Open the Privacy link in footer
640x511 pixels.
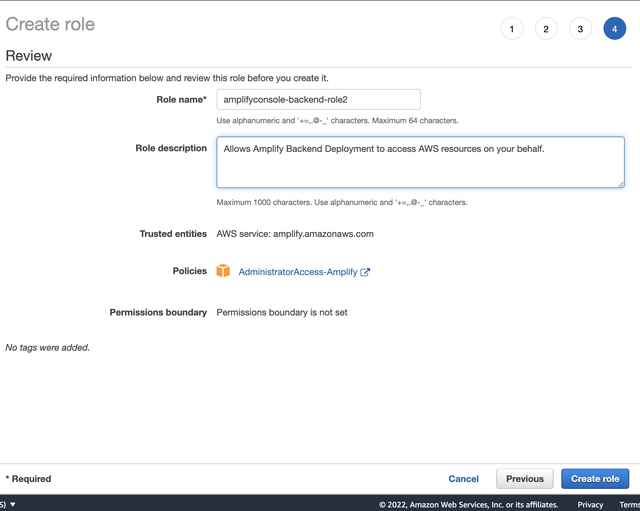[x=590, y=505]
